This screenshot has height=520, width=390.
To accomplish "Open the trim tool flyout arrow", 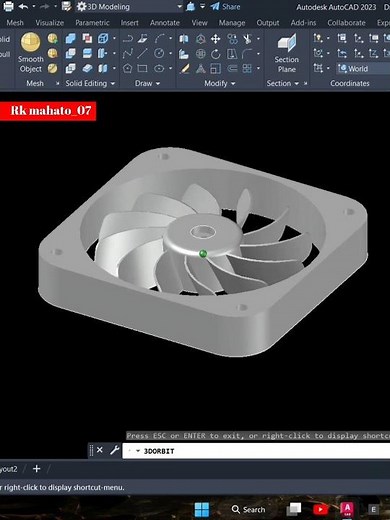I will coord(258,39).
